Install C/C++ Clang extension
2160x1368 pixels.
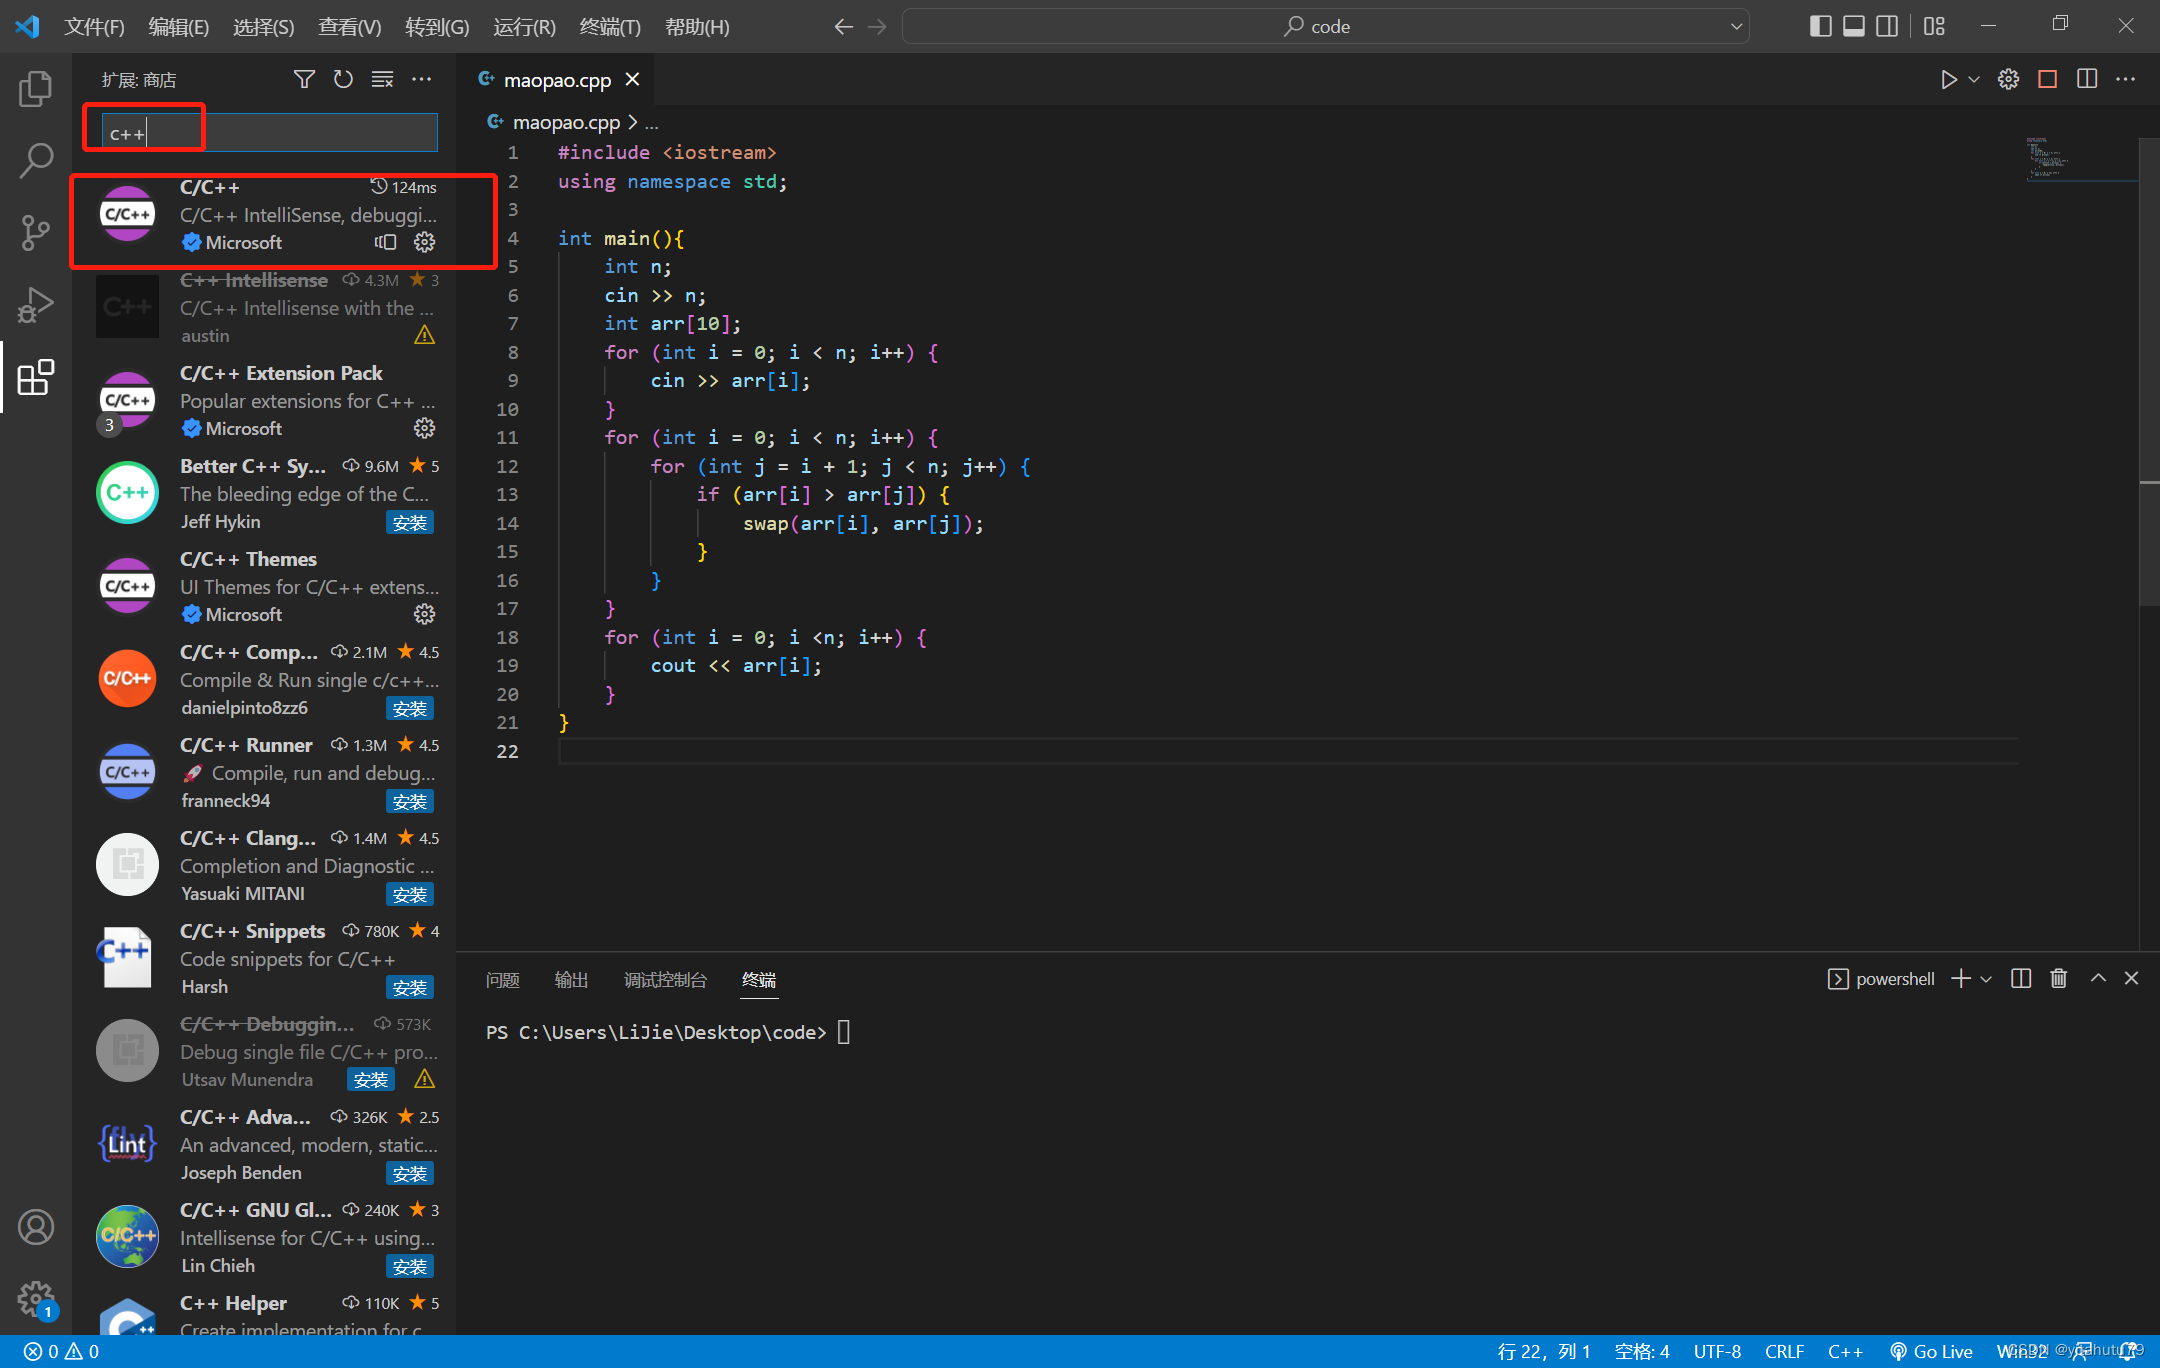410,894
